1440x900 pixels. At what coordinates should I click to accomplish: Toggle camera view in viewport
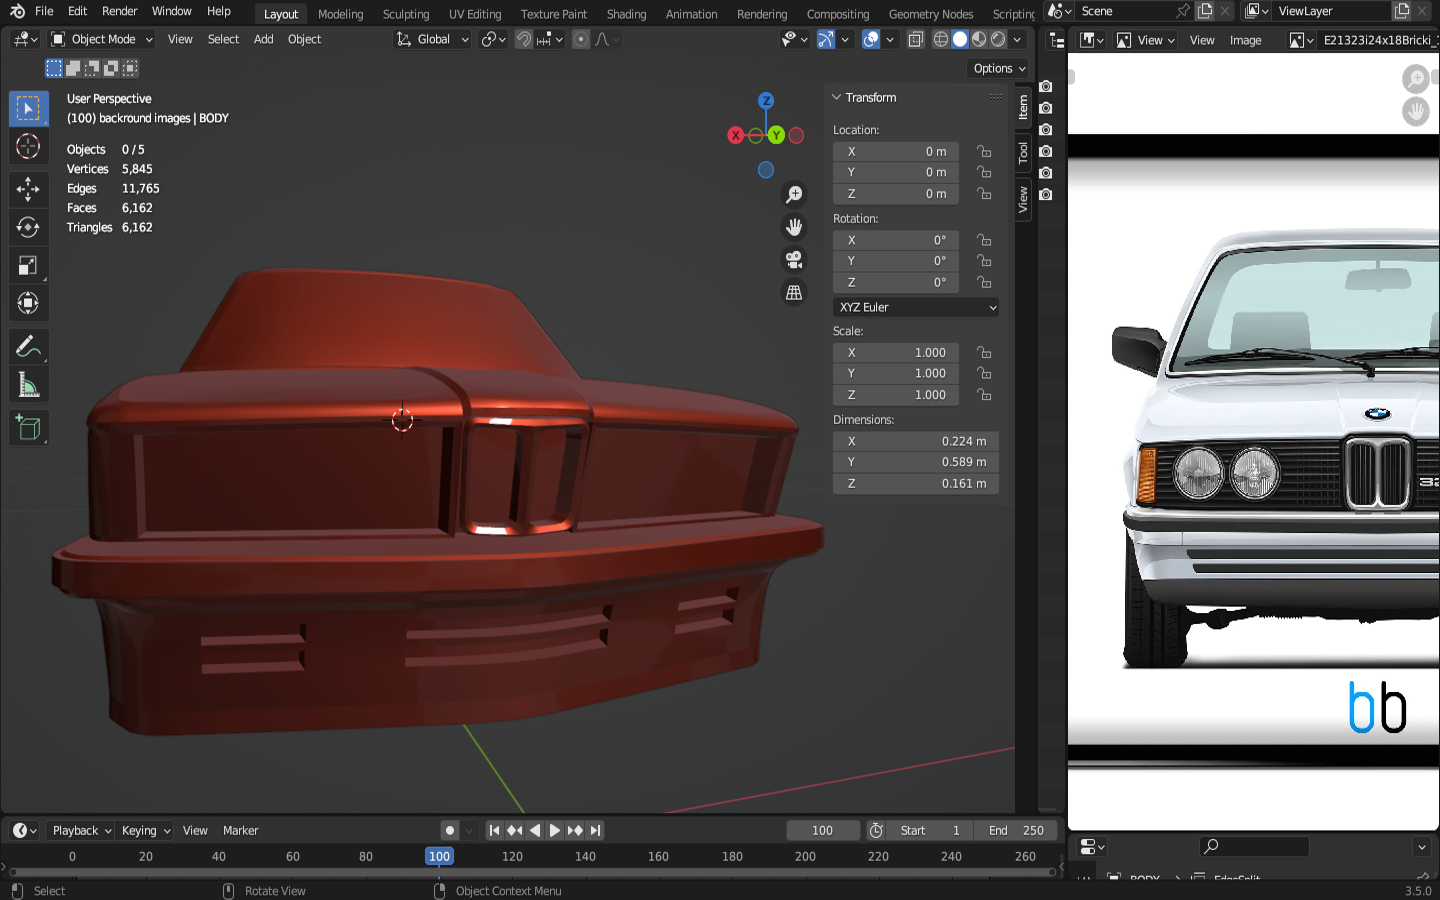click(794, 260)
